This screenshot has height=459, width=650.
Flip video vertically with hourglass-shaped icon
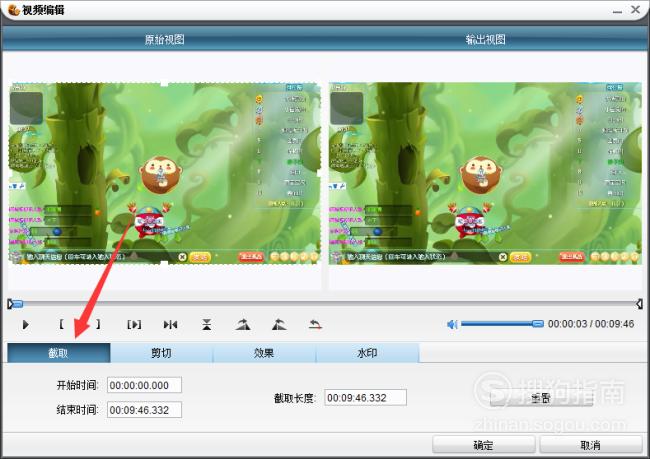point(206,325)
